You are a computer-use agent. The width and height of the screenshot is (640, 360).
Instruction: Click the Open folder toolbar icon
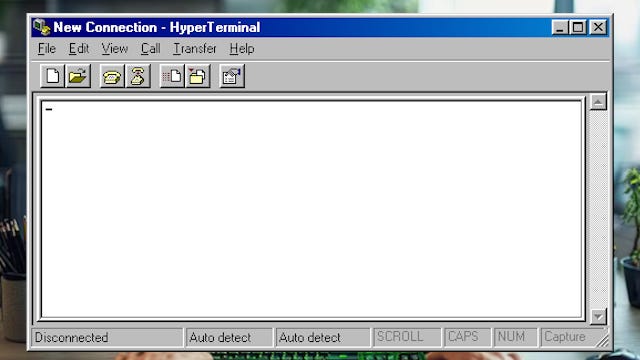coord(78,76)
